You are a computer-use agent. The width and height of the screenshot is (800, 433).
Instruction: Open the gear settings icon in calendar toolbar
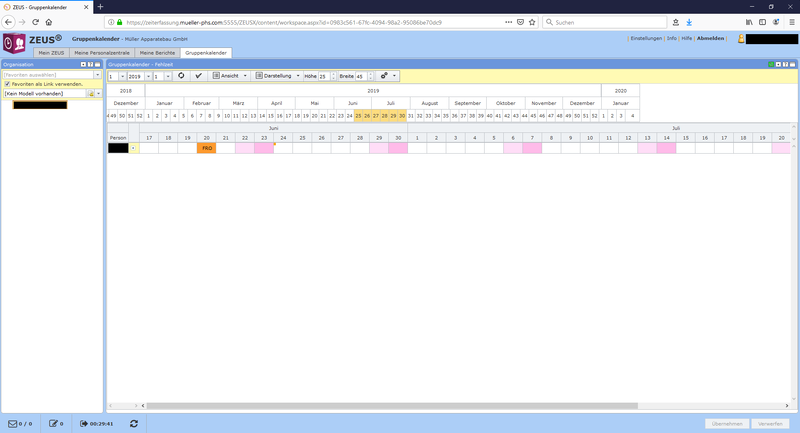click(385, 76)
